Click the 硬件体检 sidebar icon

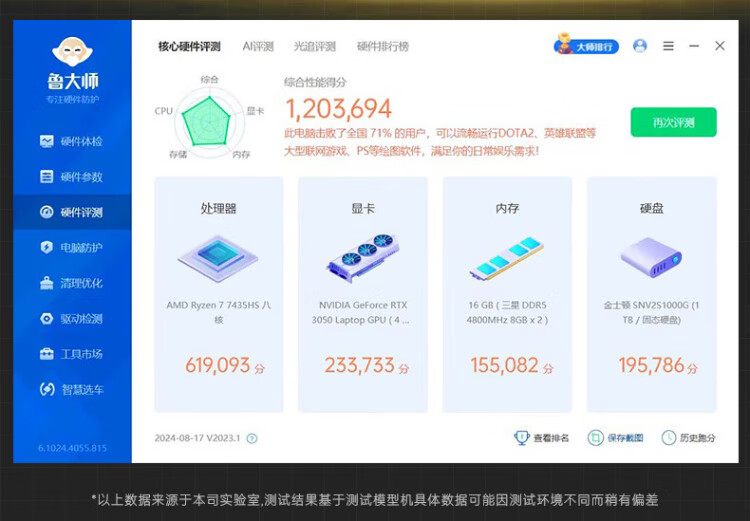(47, 141)
